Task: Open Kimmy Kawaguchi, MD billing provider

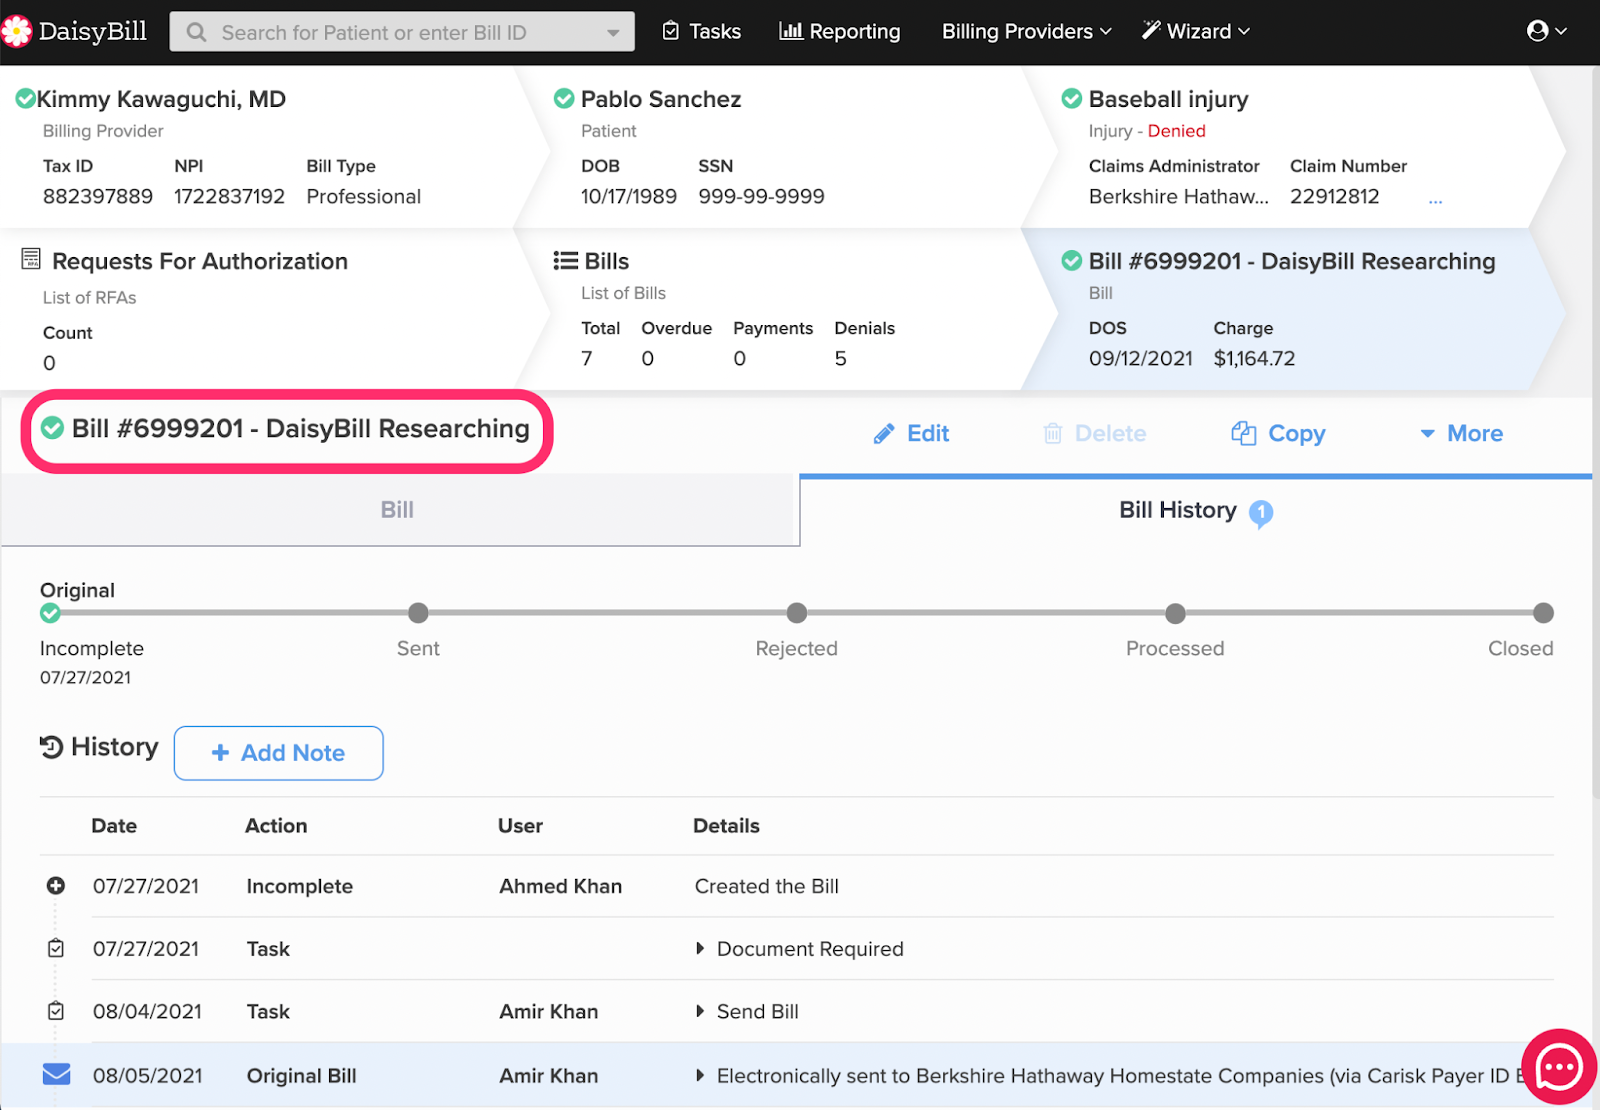Action: [x=161, y=99]
